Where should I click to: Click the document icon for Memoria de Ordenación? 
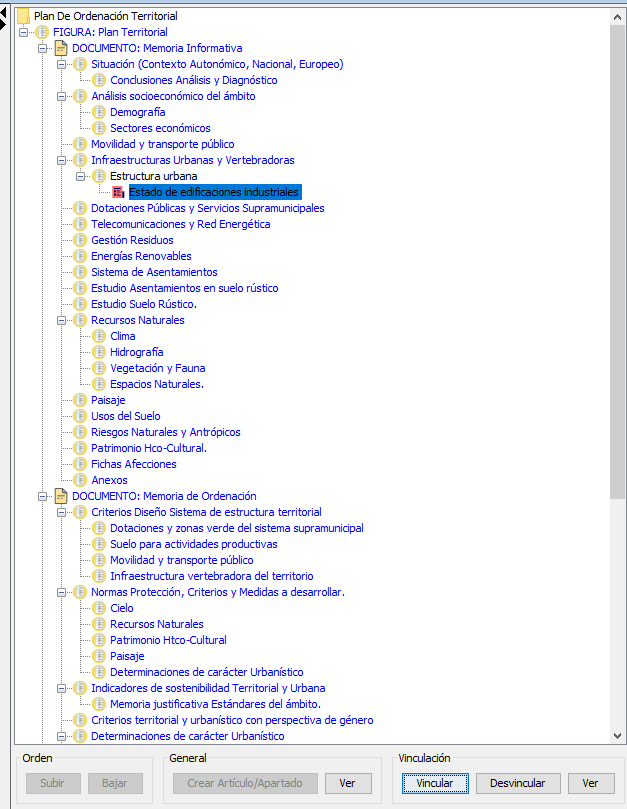(61, 496)
